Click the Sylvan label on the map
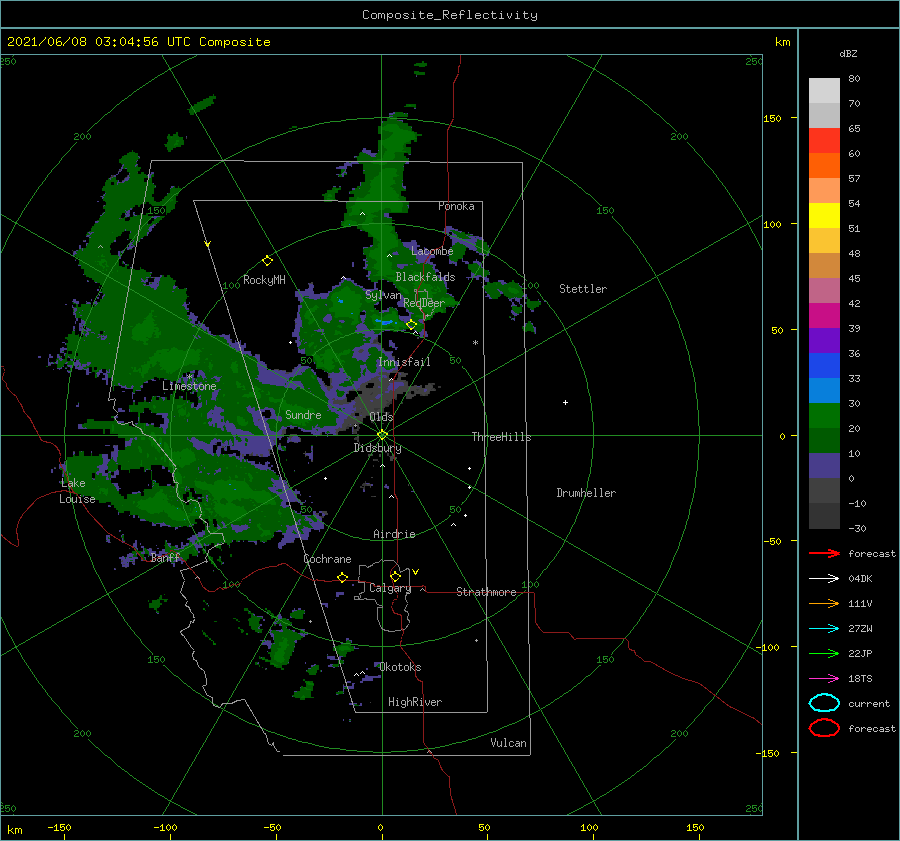Screen dimensions: 900x841 [383, 295]
